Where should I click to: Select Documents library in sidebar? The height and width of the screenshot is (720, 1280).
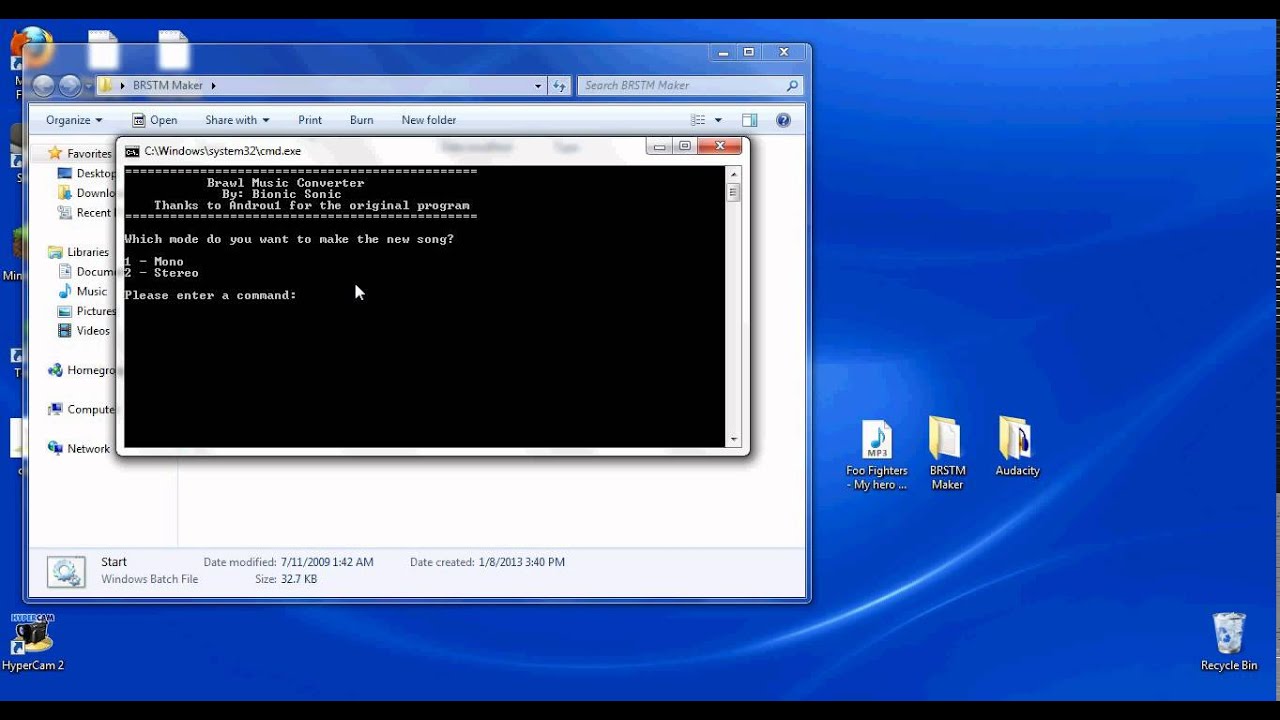[86, 272]
